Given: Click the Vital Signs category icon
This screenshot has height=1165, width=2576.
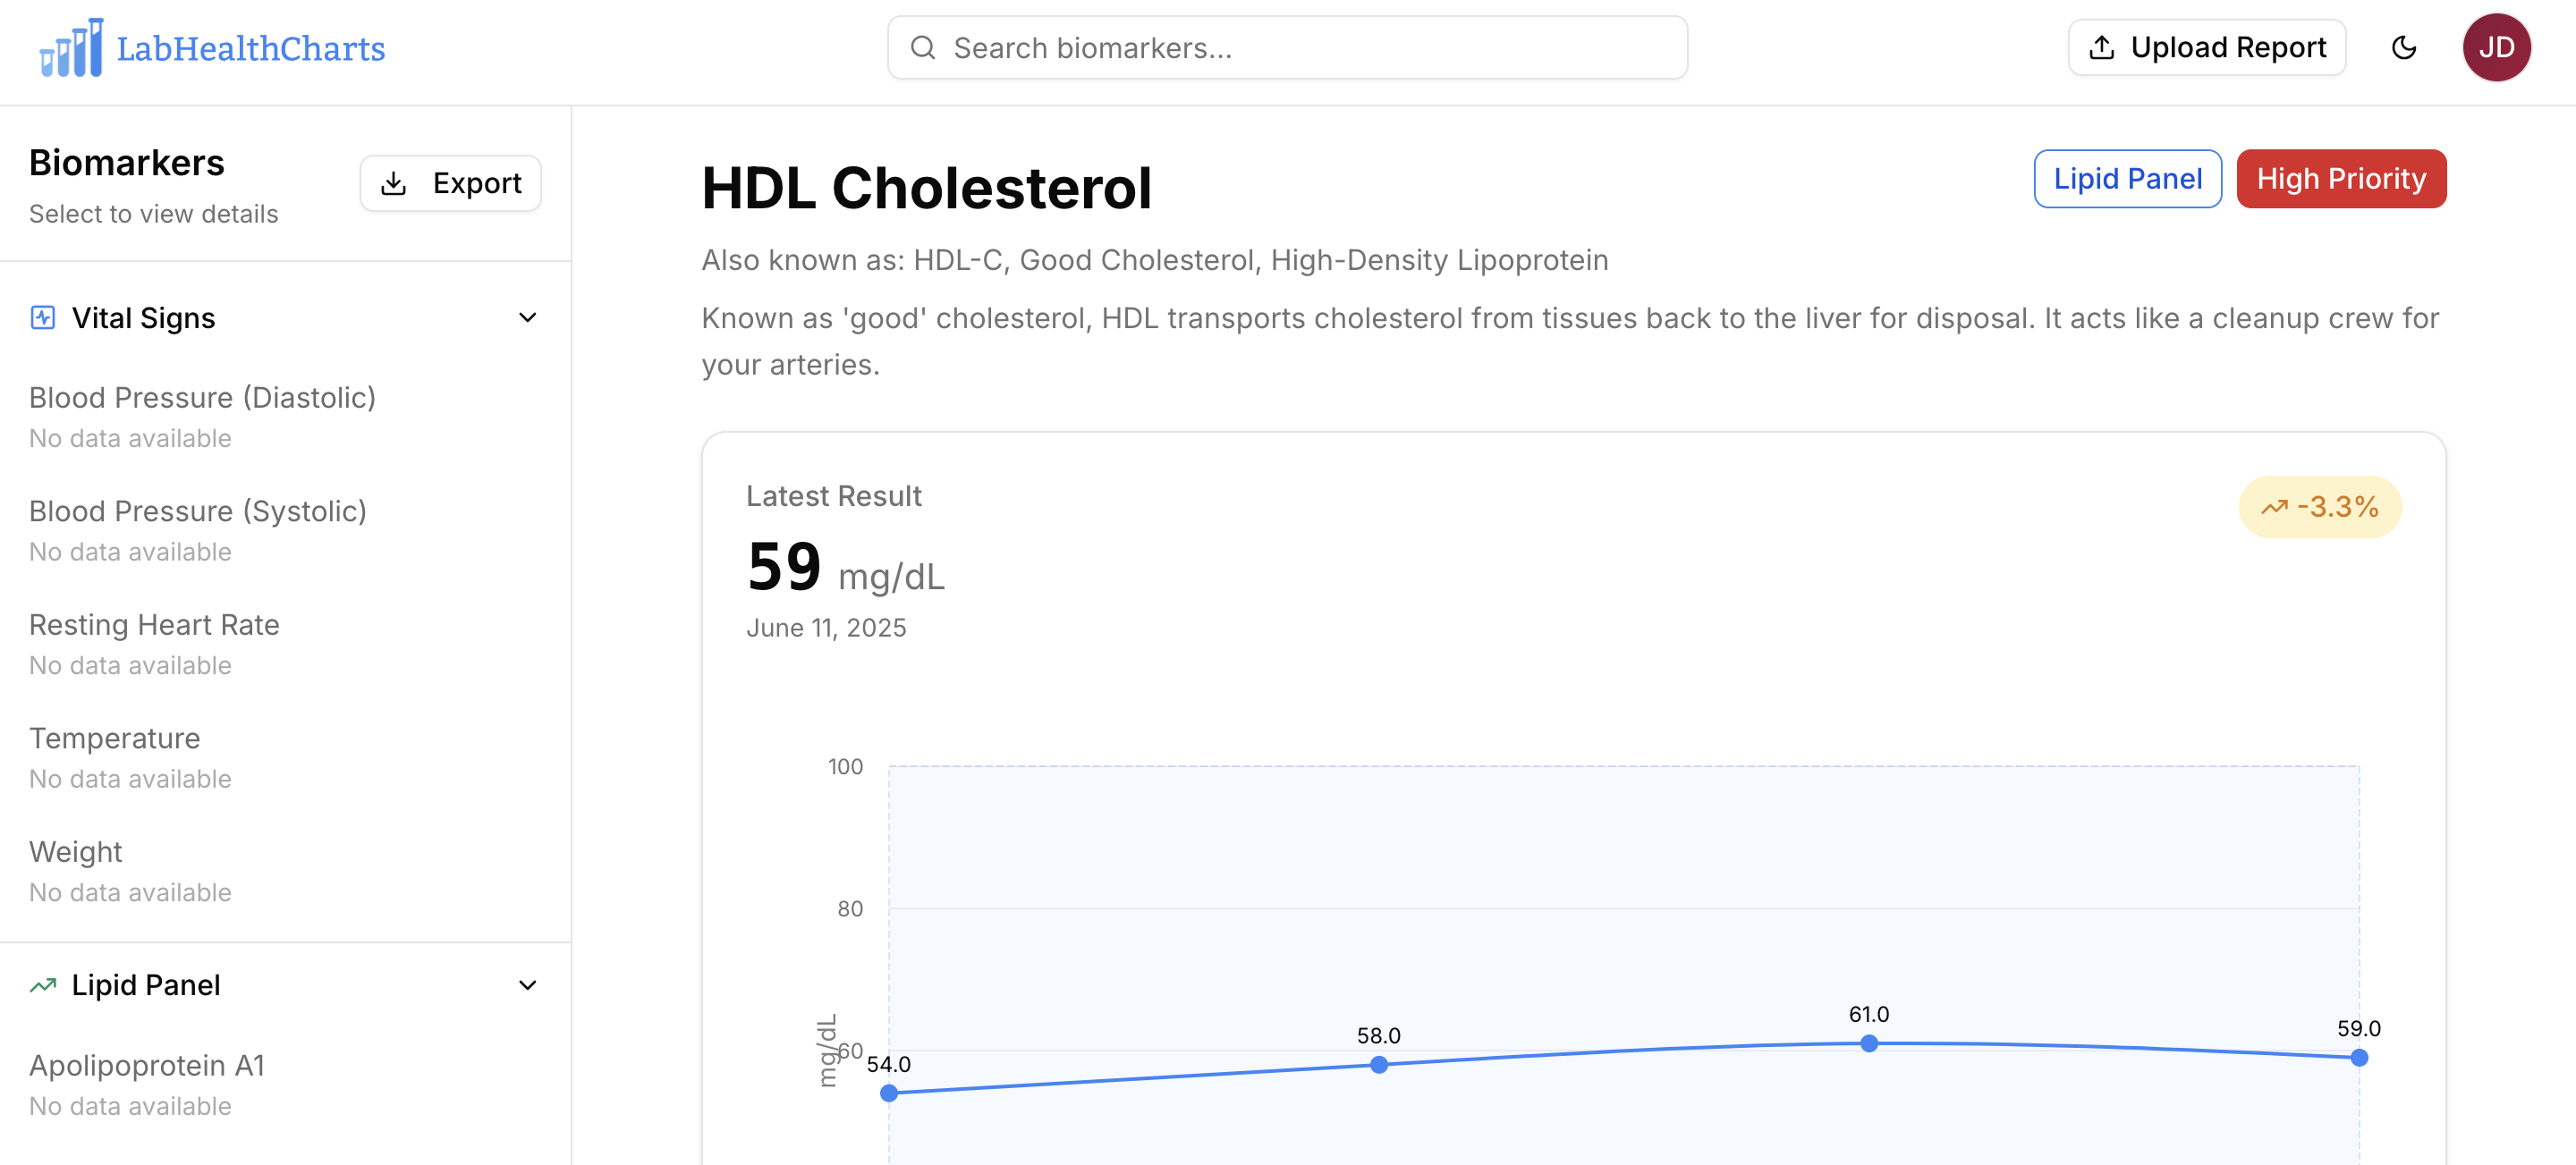Looking at the screenshot, I should pos(42,317).
